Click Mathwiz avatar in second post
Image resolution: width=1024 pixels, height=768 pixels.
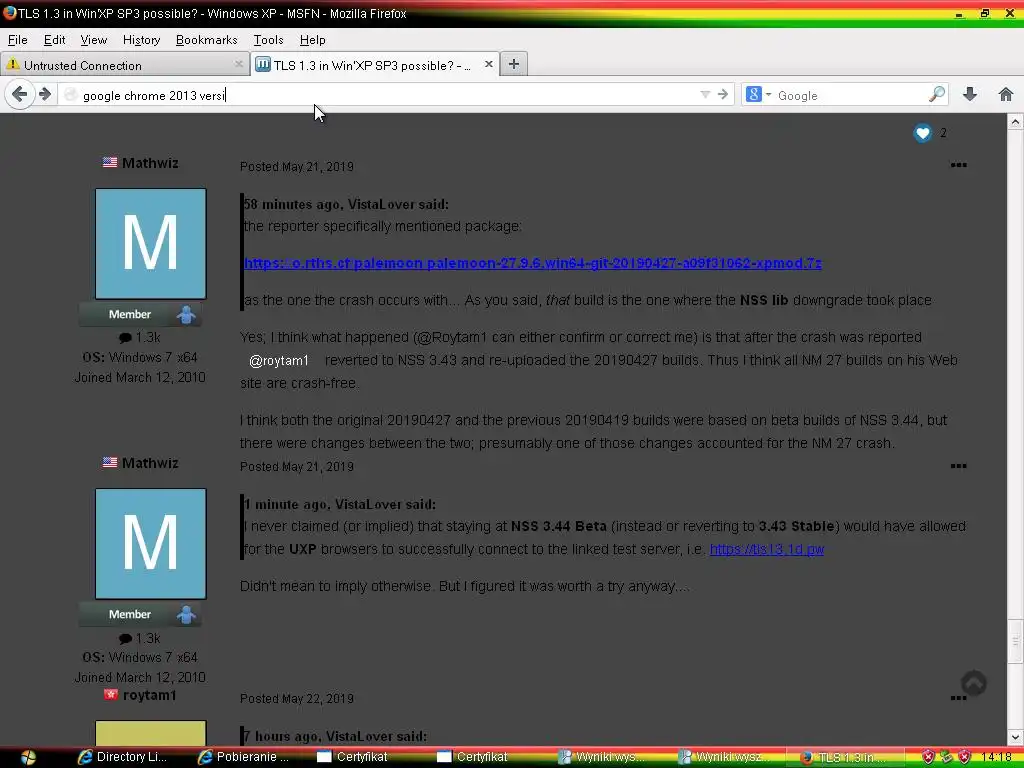pos(151,543)
